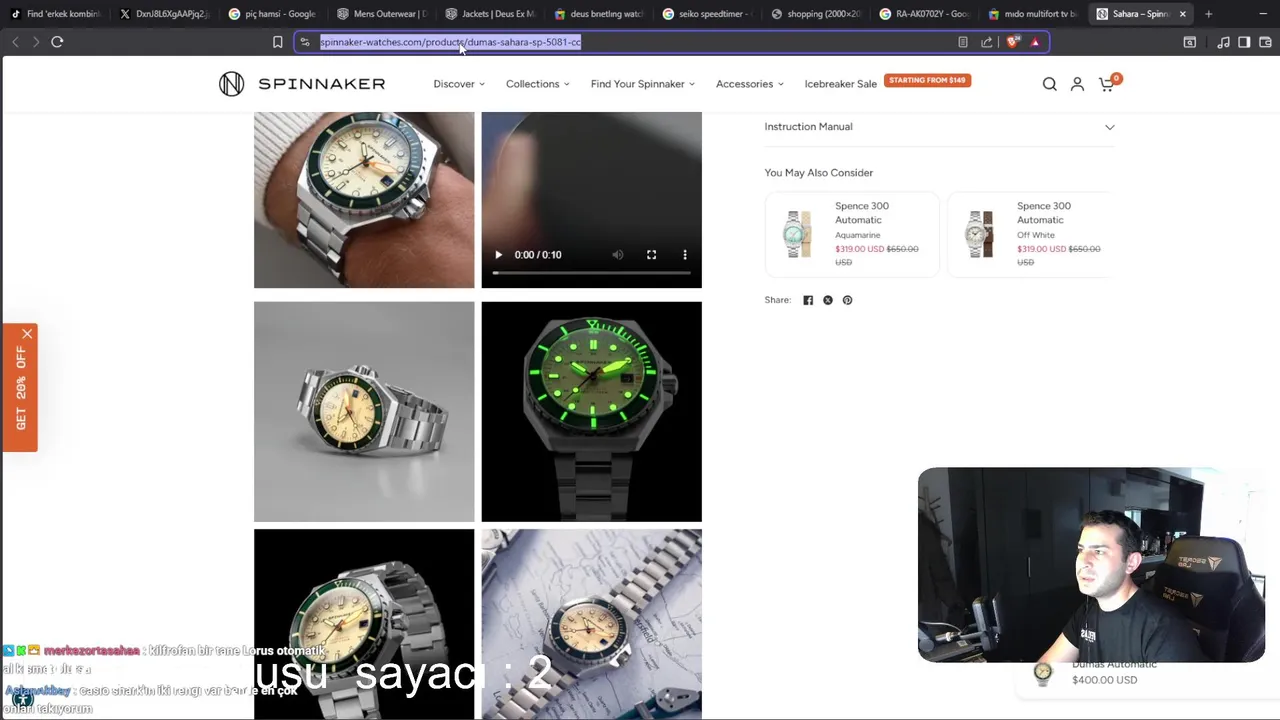This screenshot has height=720, width=1280.
Task: Click the Starting From $149 badge
Action: [x=927, y=80]
